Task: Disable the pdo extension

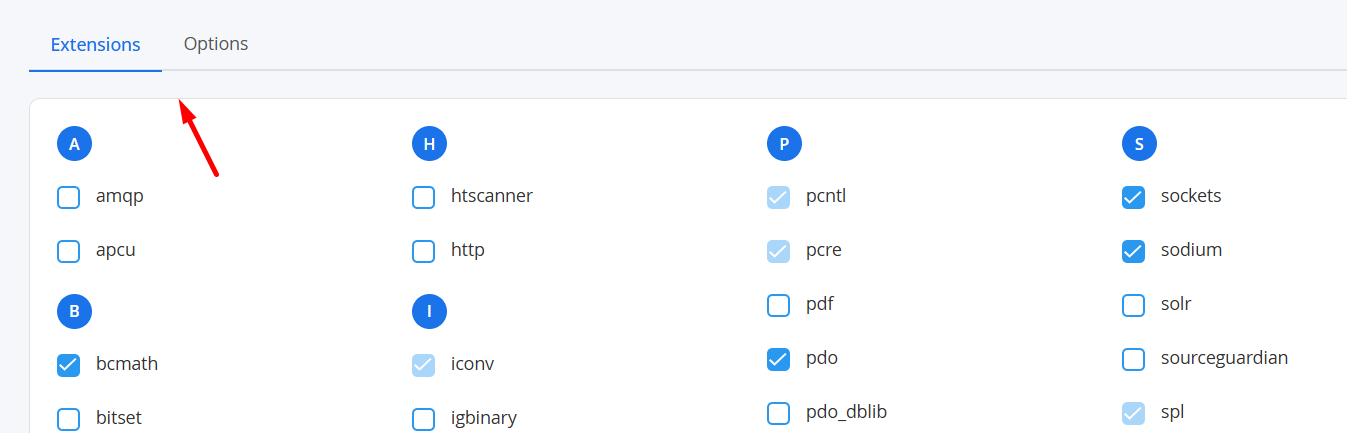Action: (x=778, y=359)
